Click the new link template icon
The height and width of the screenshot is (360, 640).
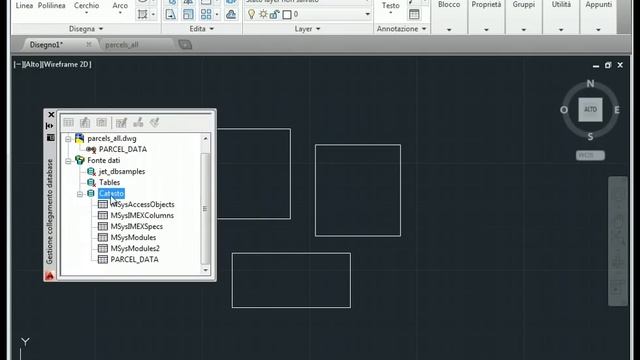tap(121, 122)
